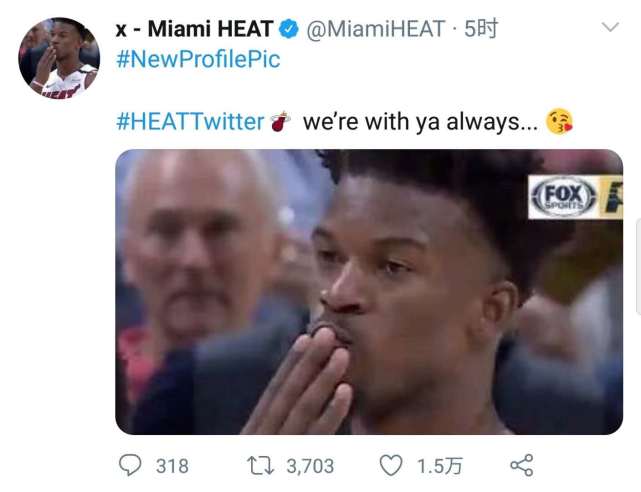Open the #NewProfilePic hashtag
The height and width of the screenshot is (492, 641).
pos(198,59)
